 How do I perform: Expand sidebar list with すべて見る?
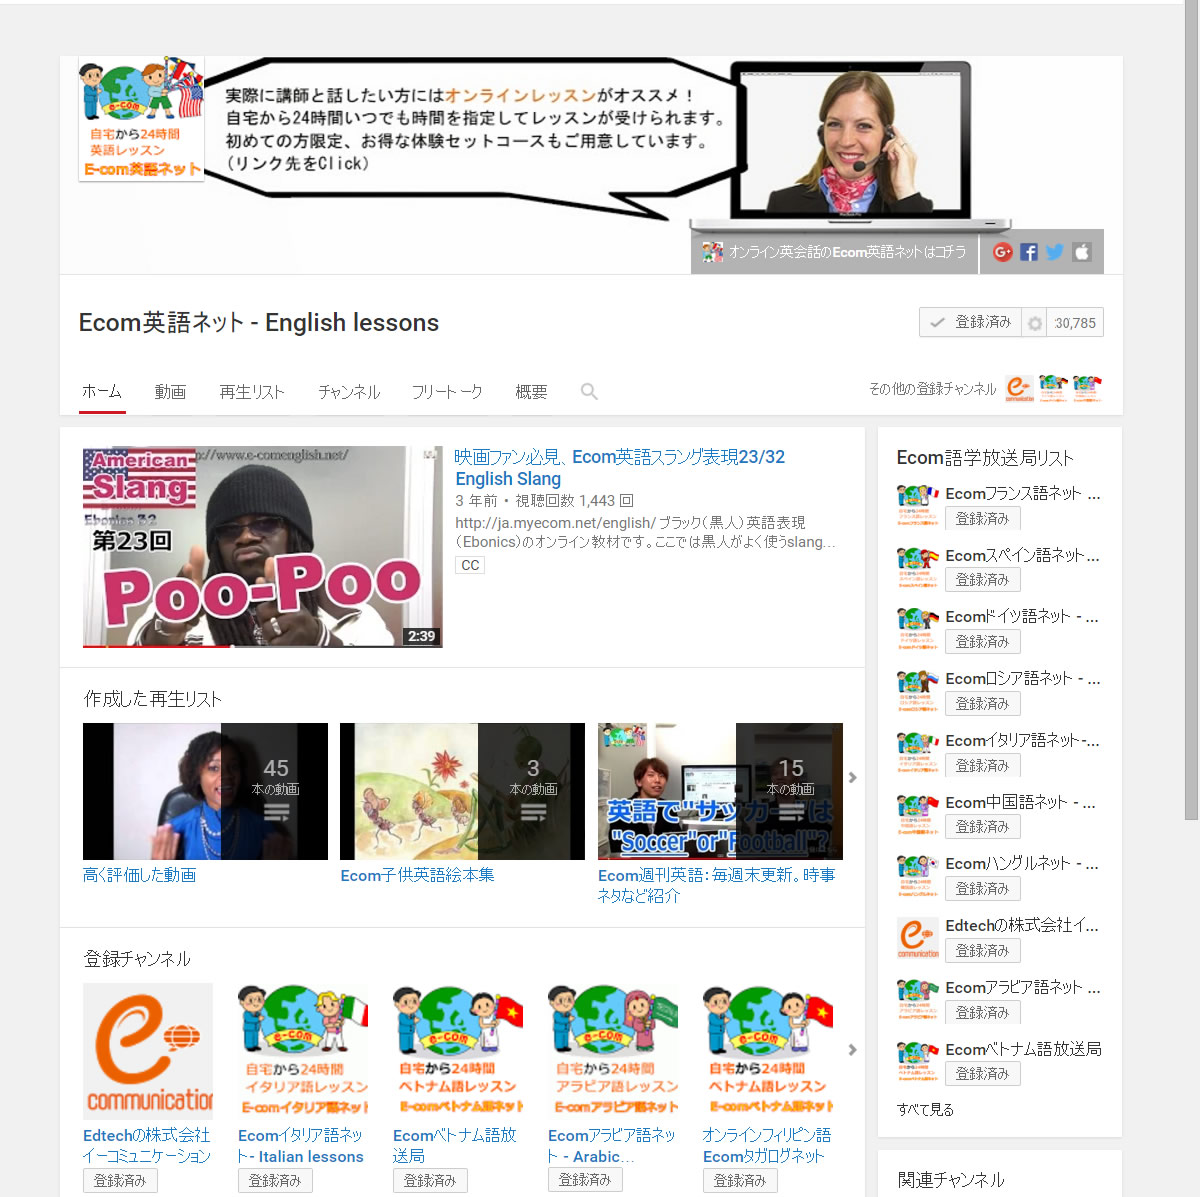pos(925,1110)
